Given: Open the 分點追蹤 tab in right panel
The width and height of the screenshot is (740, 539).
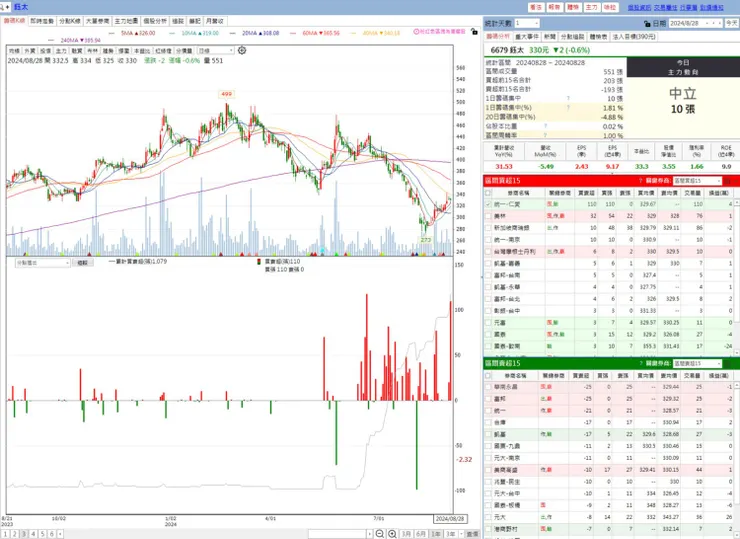Looking at the screenshot, I should click(572, 36).
